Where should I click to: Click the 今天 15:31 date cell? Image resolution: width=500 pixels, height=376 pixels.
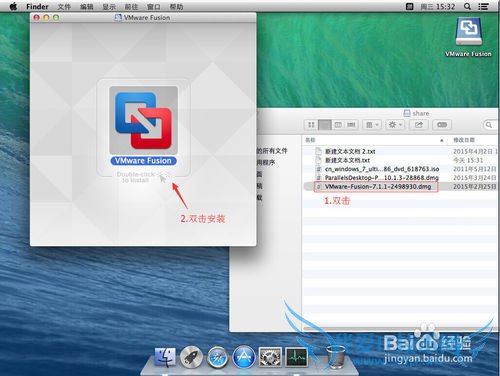tap(468, 160)
